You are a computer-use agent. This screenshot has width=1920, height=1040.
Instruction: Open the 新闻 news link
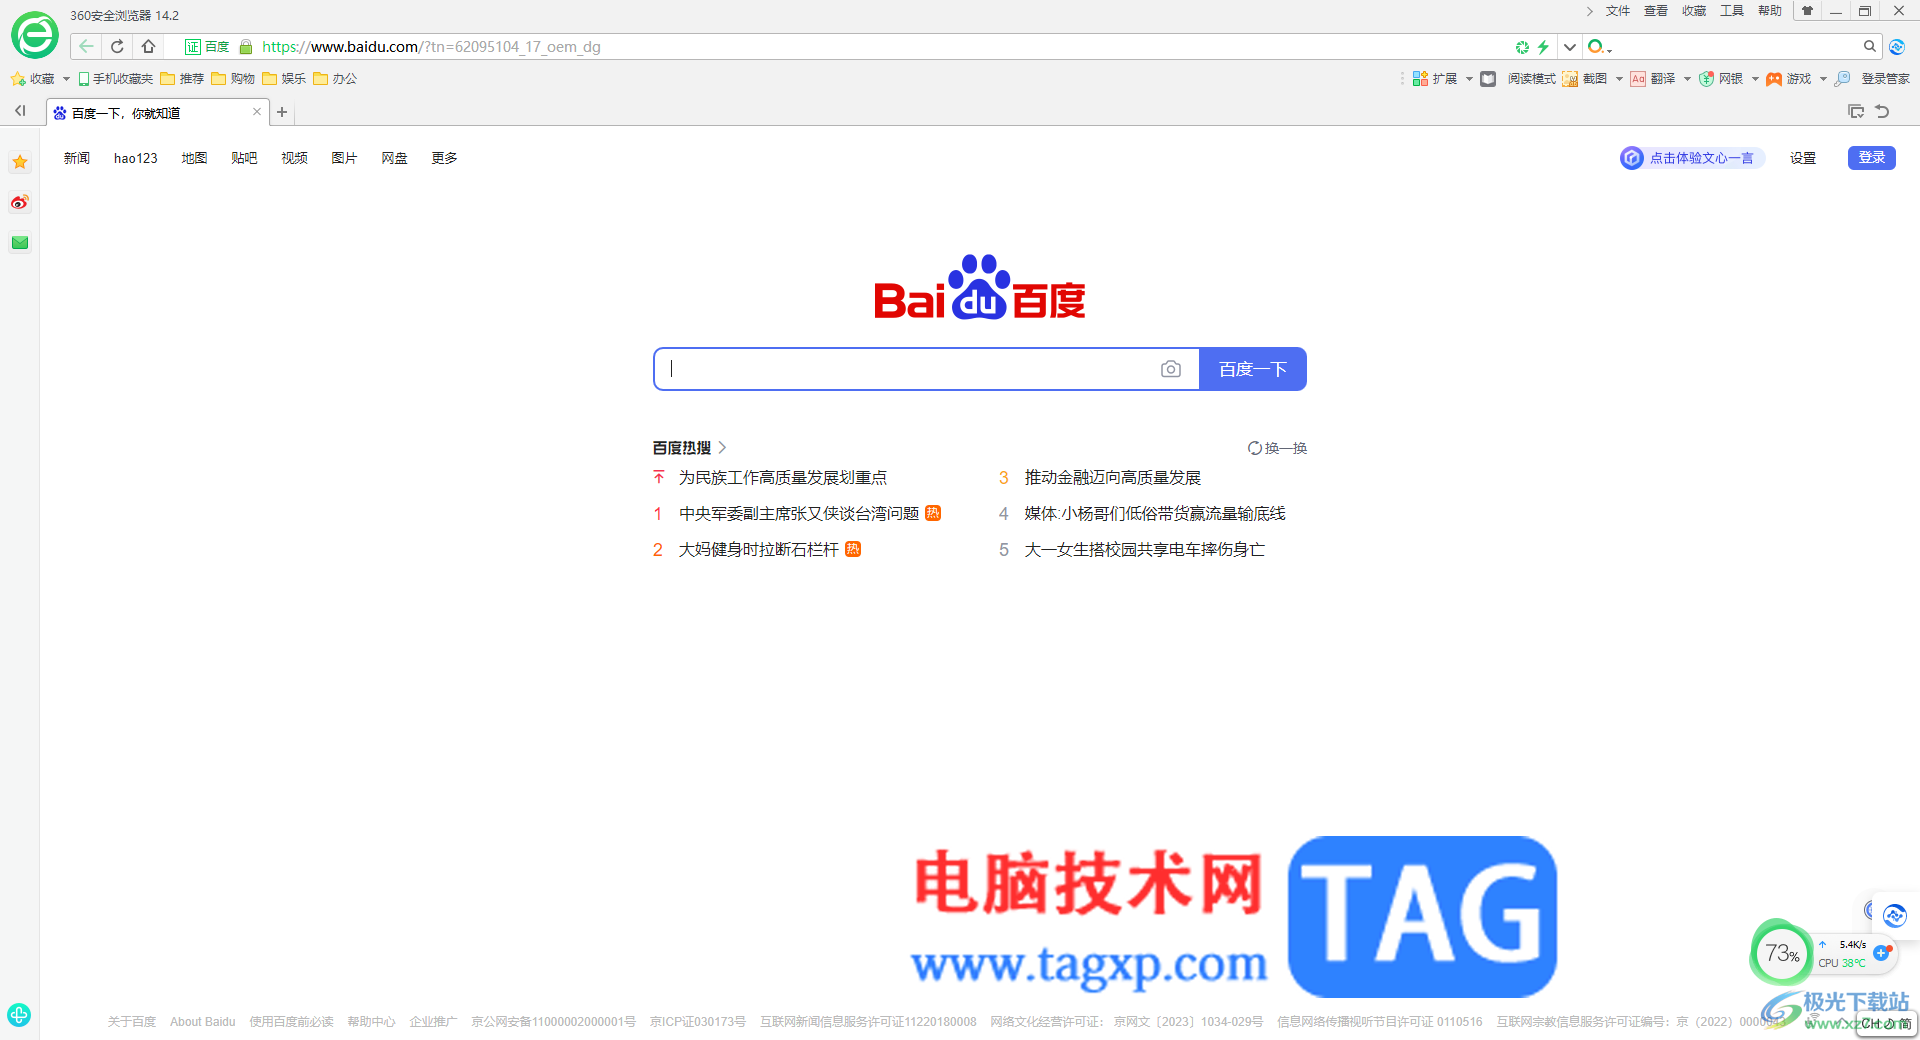pos(77,158)
